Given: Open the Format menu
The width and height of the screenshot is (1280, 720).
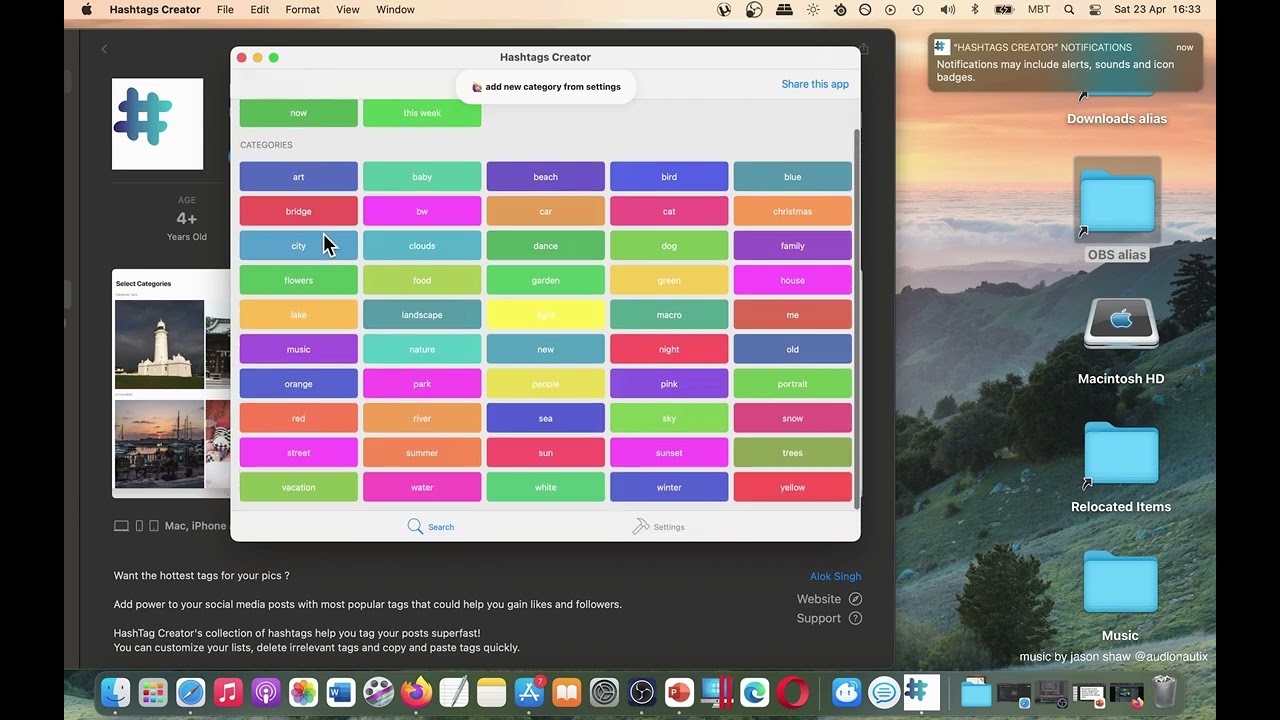Looking at the screenshot, I should pos(302,10).
